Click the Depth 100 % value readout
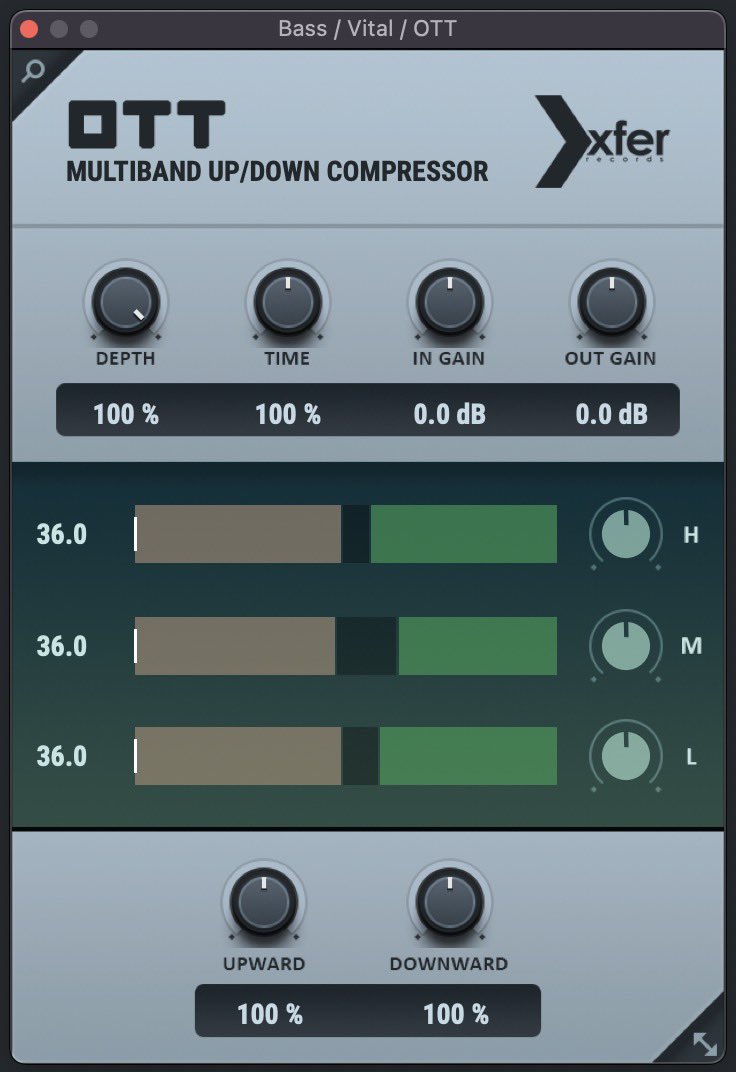The width and height of the screenshot is (736, 1072). 126,414
